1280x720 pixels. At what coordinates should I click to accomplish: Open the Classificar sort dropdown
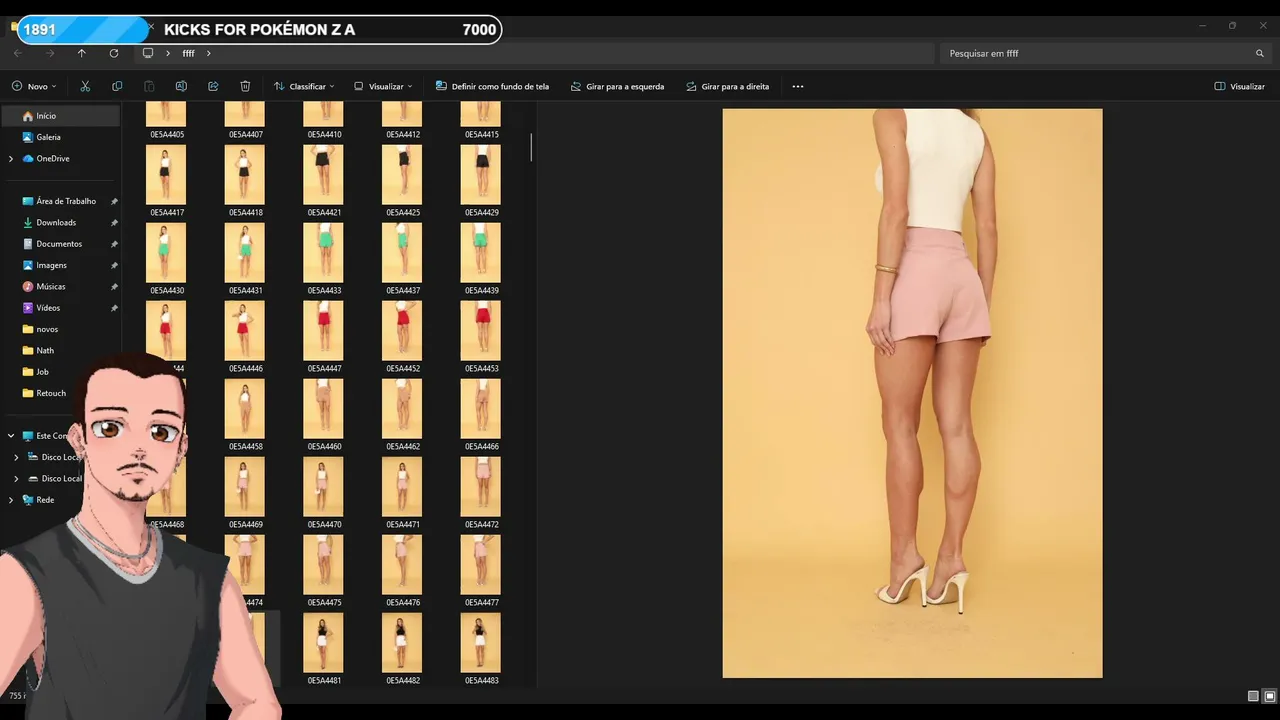point(304,86)
